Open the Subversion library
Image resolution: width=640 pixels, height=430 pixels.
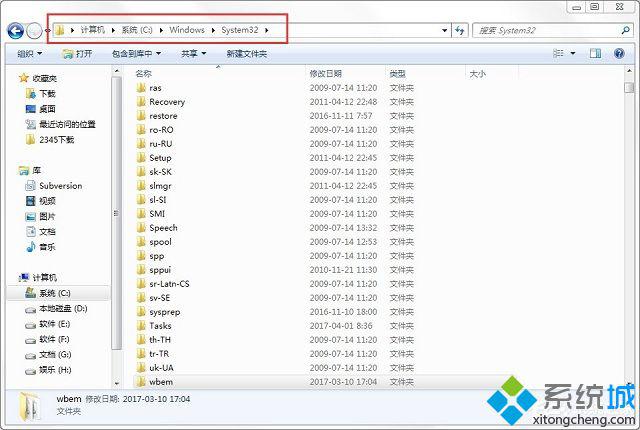coord(54,186)
